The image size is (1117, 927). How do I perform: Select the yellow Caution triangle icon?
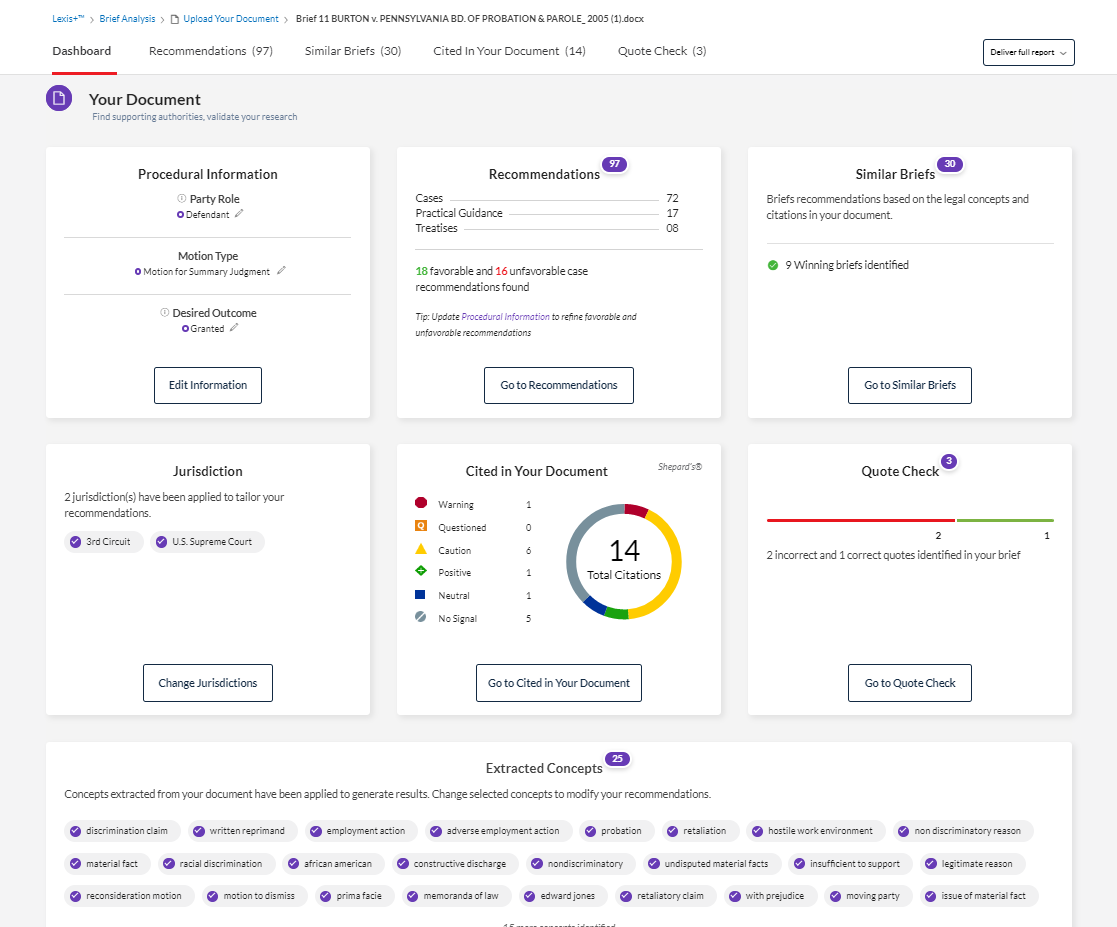pyautogui.click(x=423, y=550)
